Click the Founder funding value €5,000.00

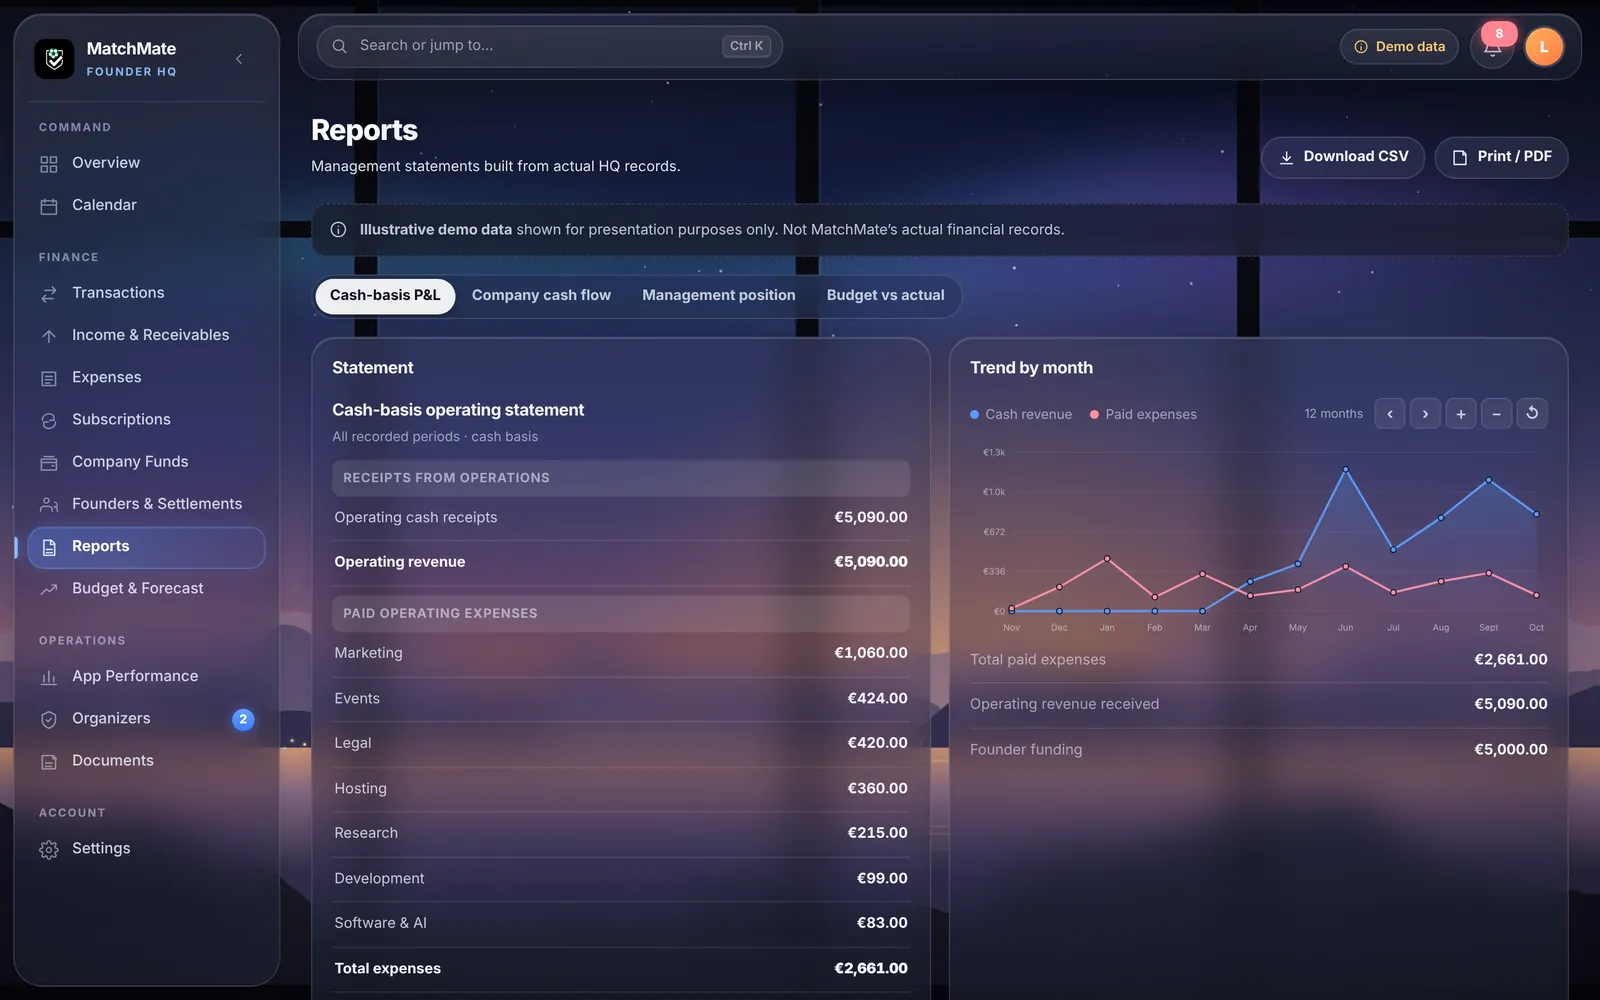point(1510,749)
